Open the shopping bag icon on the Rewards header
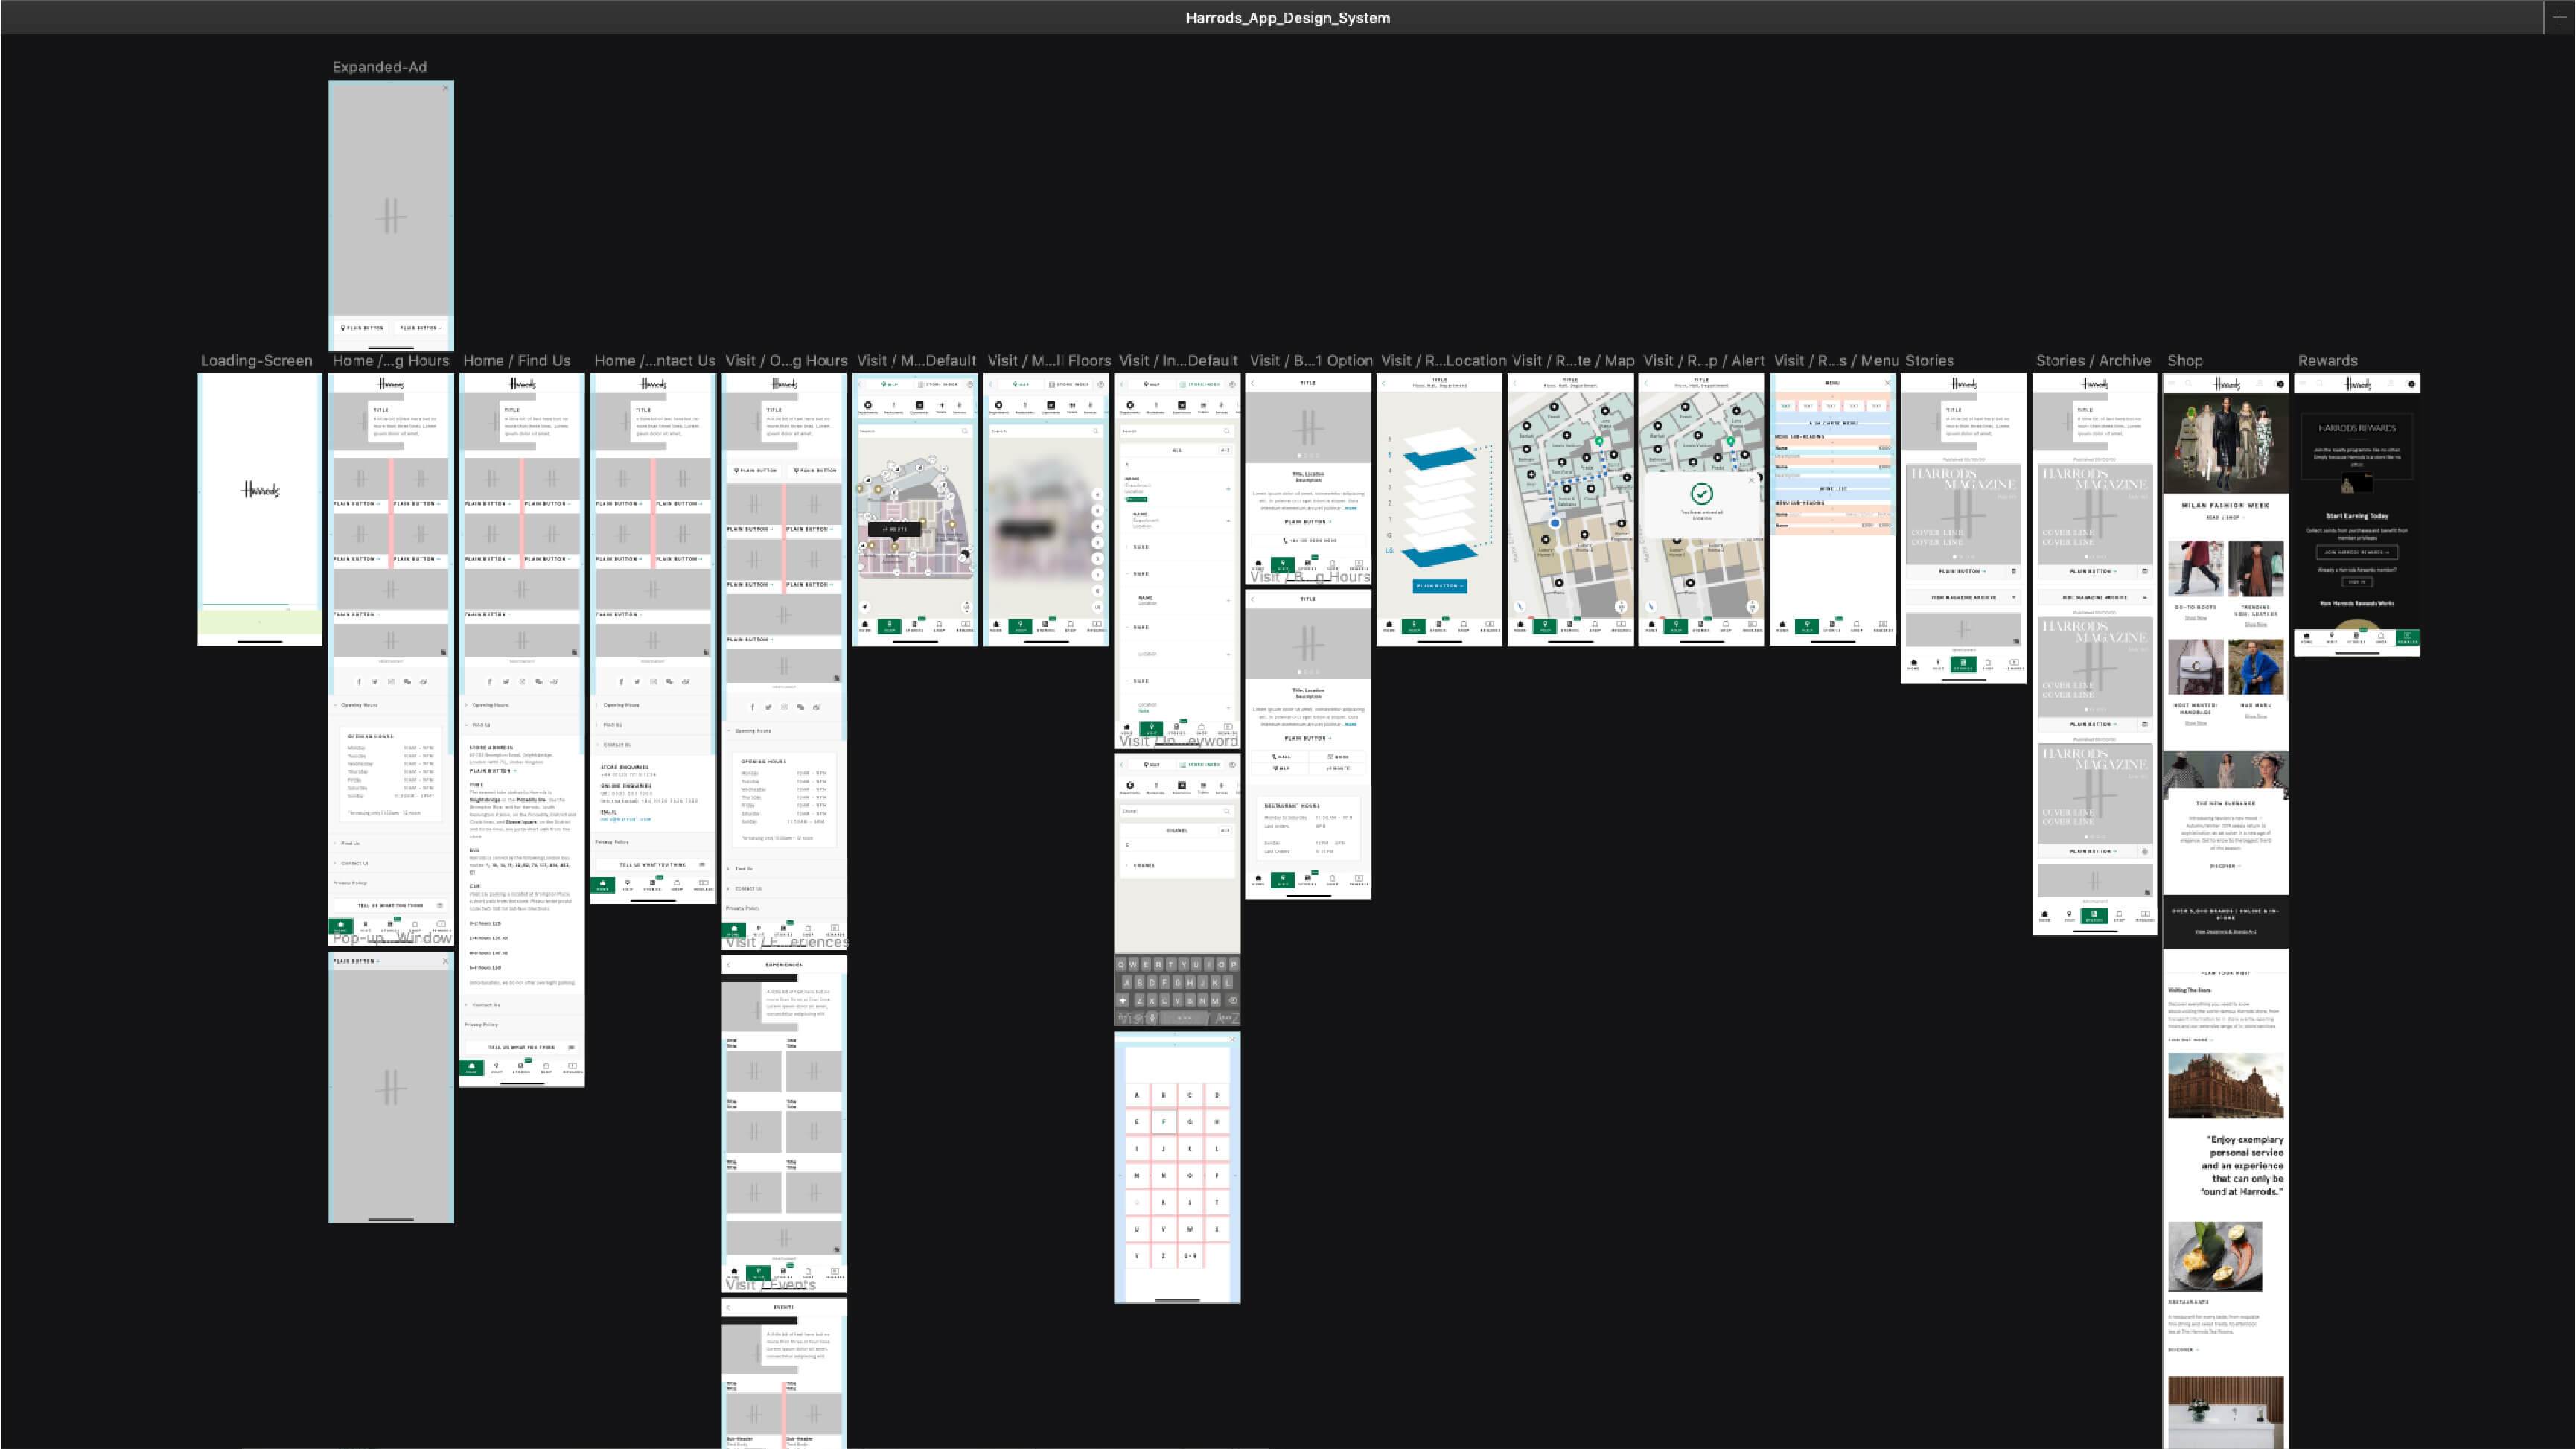The image size is (2576, 1449). click(2412, 384)
